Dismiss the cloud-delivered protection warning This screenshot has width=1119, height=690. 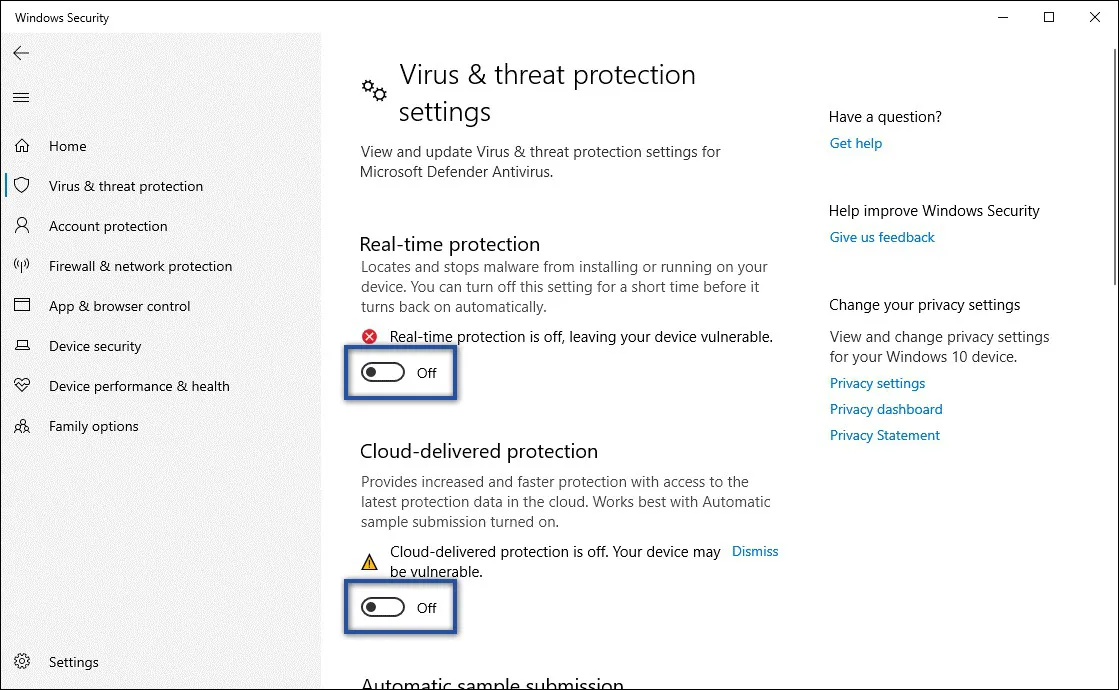755,551
